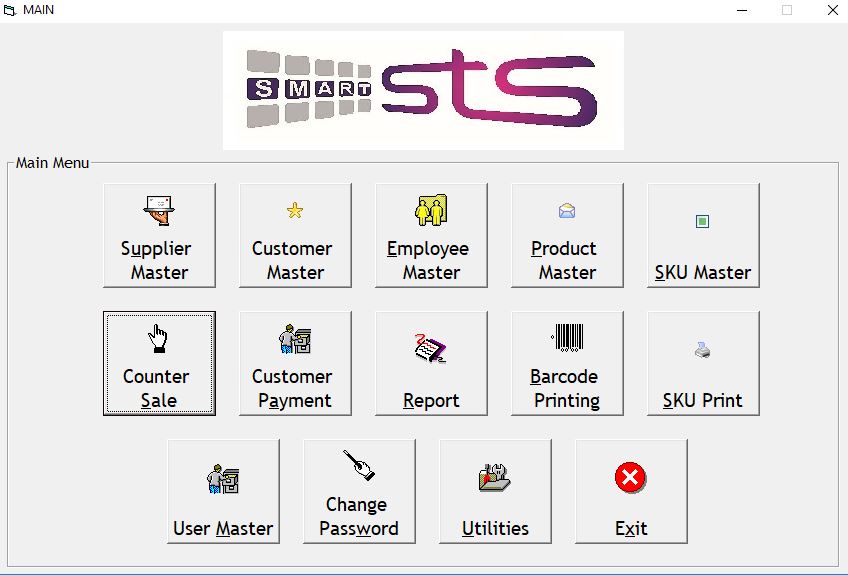Launch Counter Sale with the pointing hand icon
Screen dimensions: 848x575
(159, 363)
